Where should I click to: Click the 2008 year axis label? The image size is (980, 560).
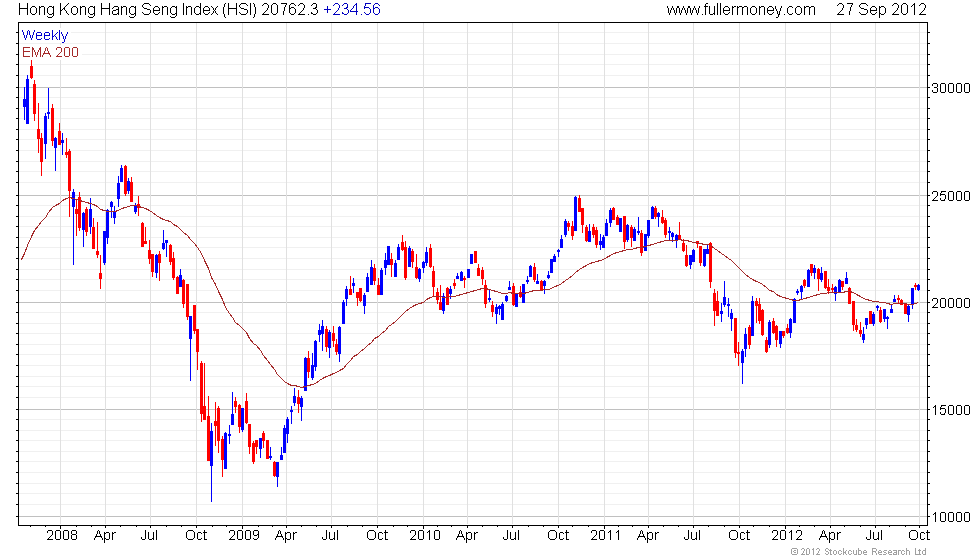tap(62, 536)
